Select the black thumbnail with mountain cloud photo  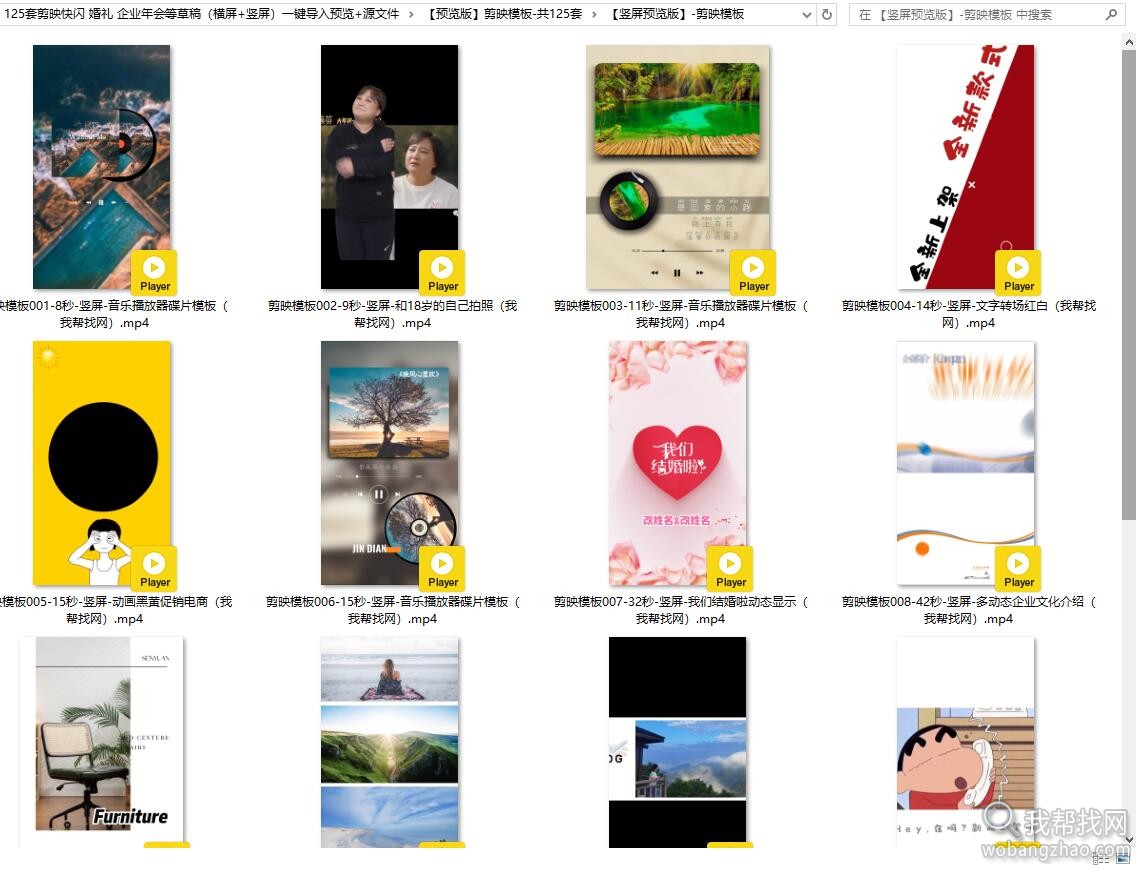coord(677,741)
